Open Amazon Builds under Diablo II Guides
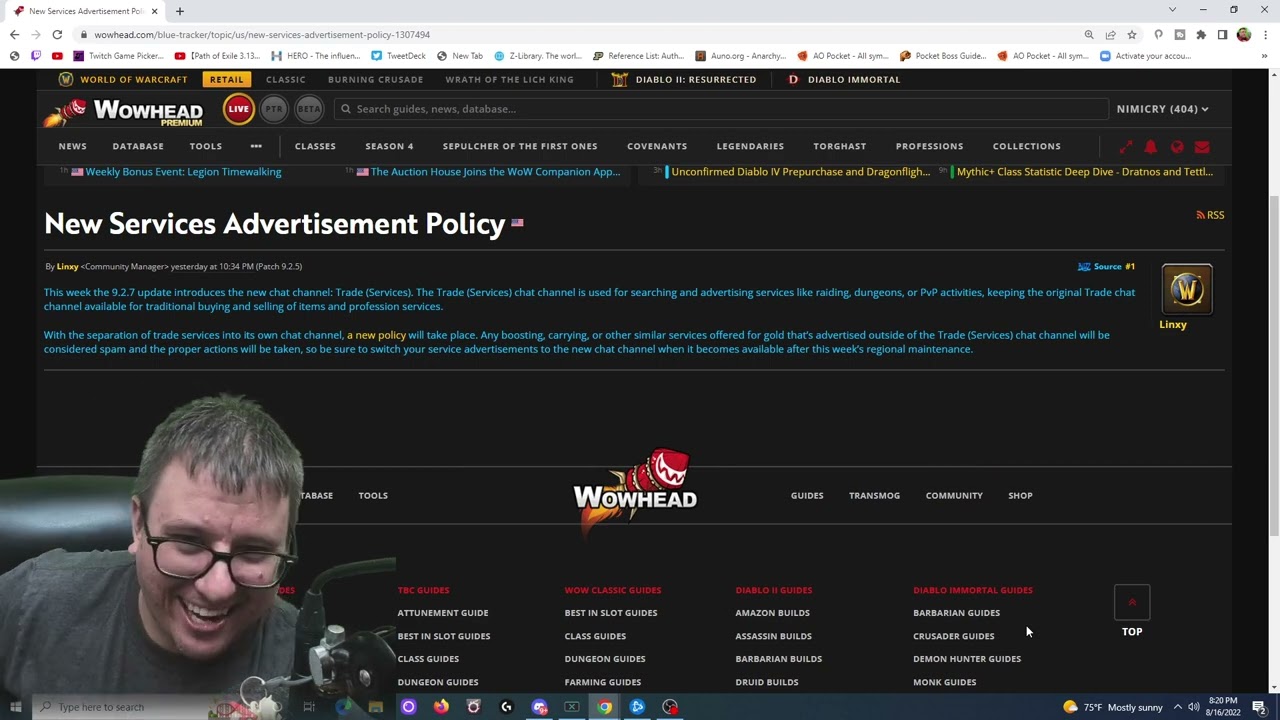The height and width of the screenshot is (720, 1280). coord(772,613)
